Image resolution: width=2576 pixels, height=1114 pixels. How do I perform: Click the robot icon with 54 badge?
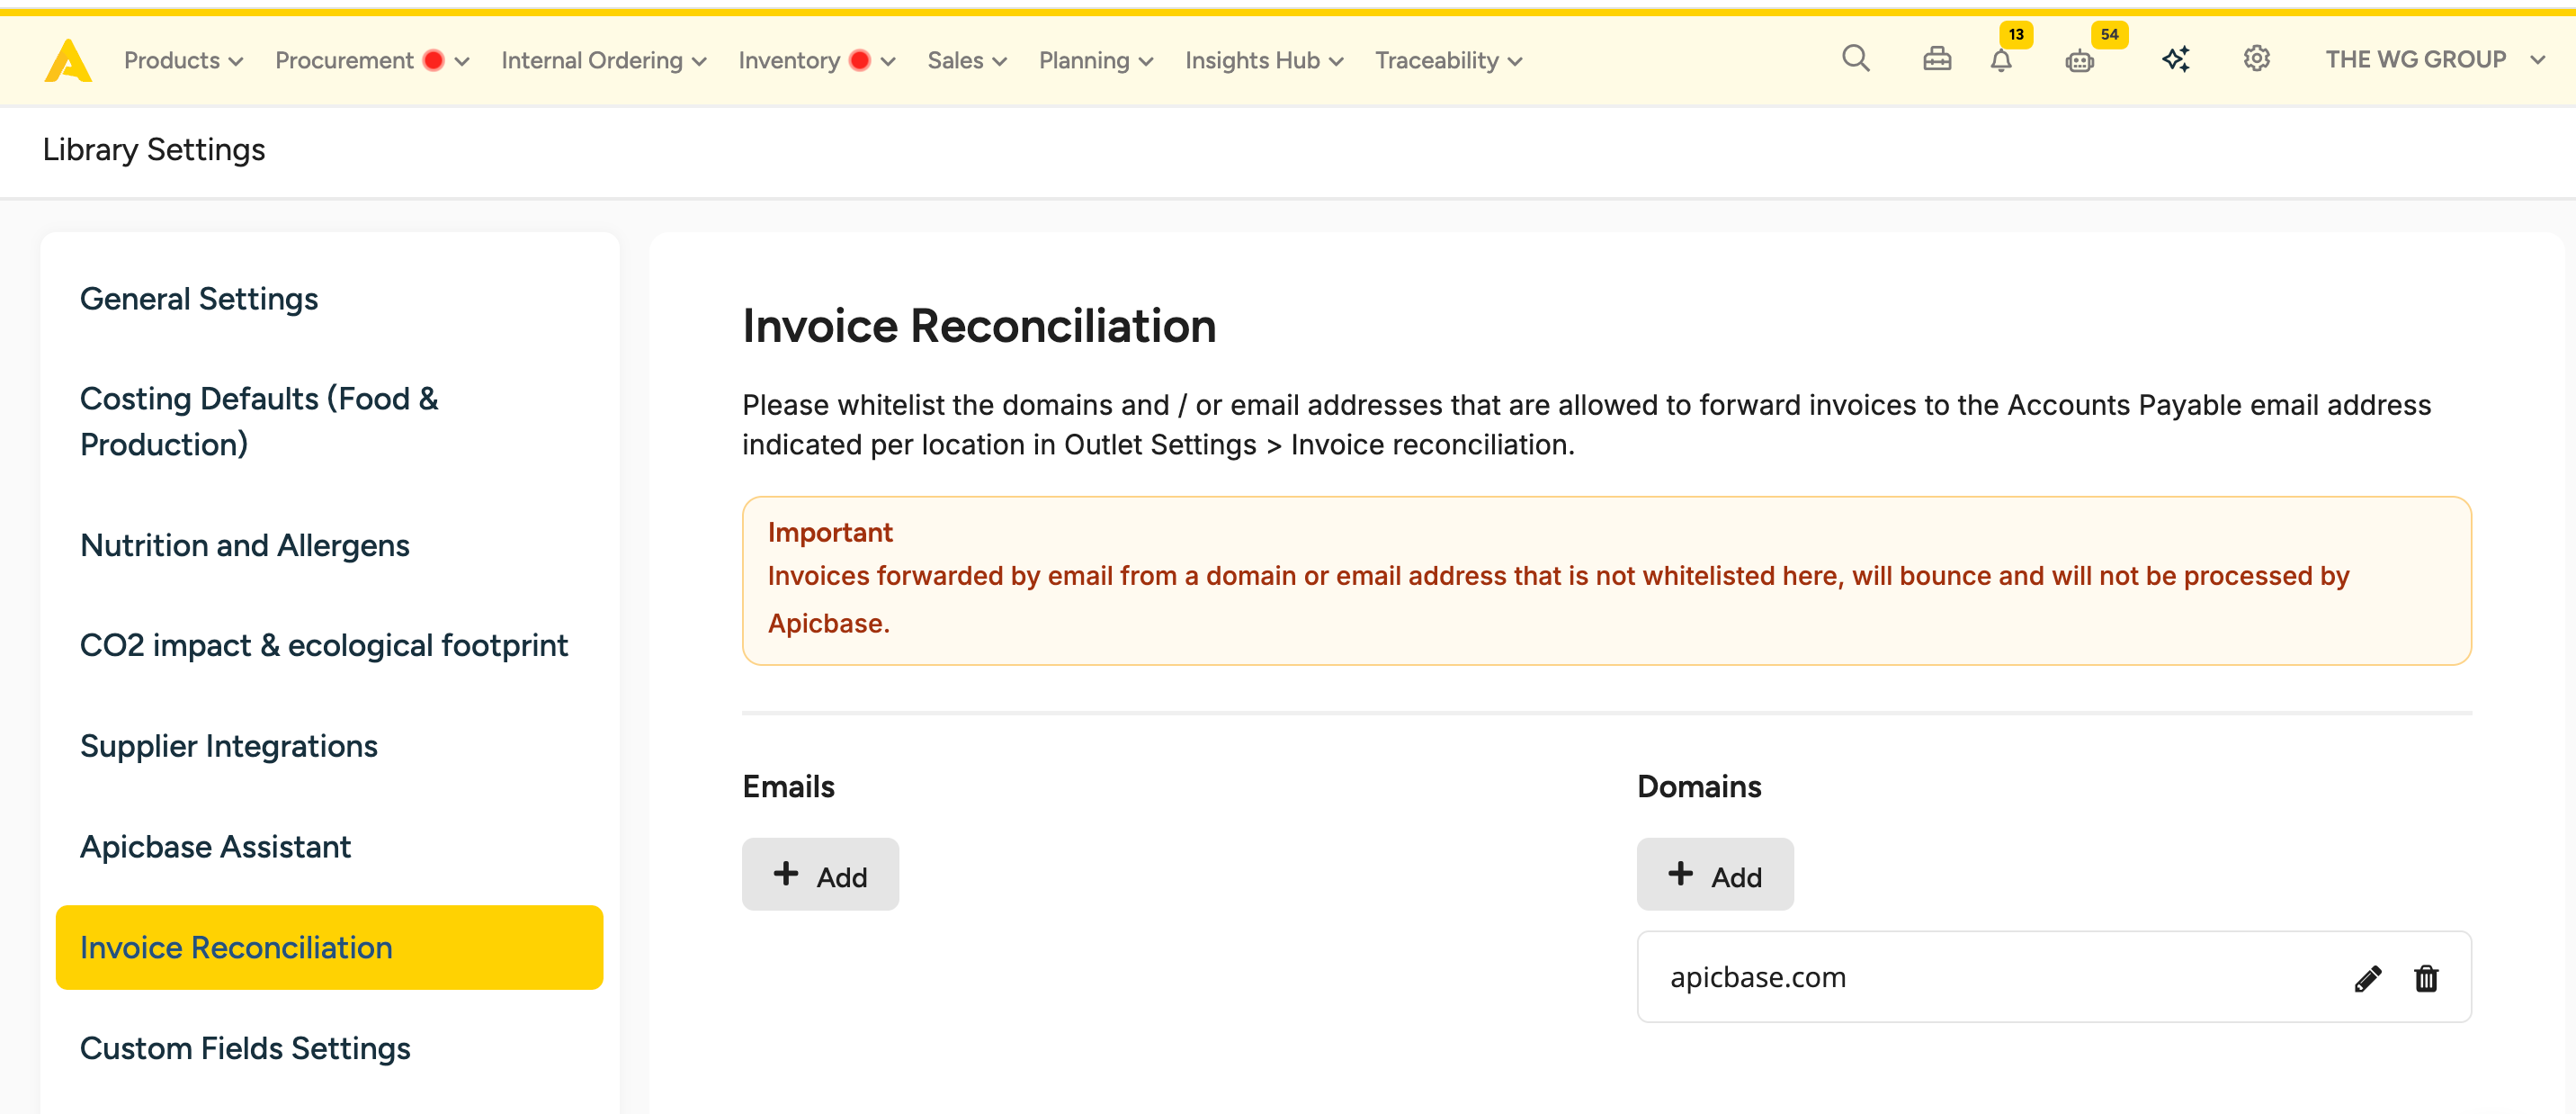[2079, 61]
